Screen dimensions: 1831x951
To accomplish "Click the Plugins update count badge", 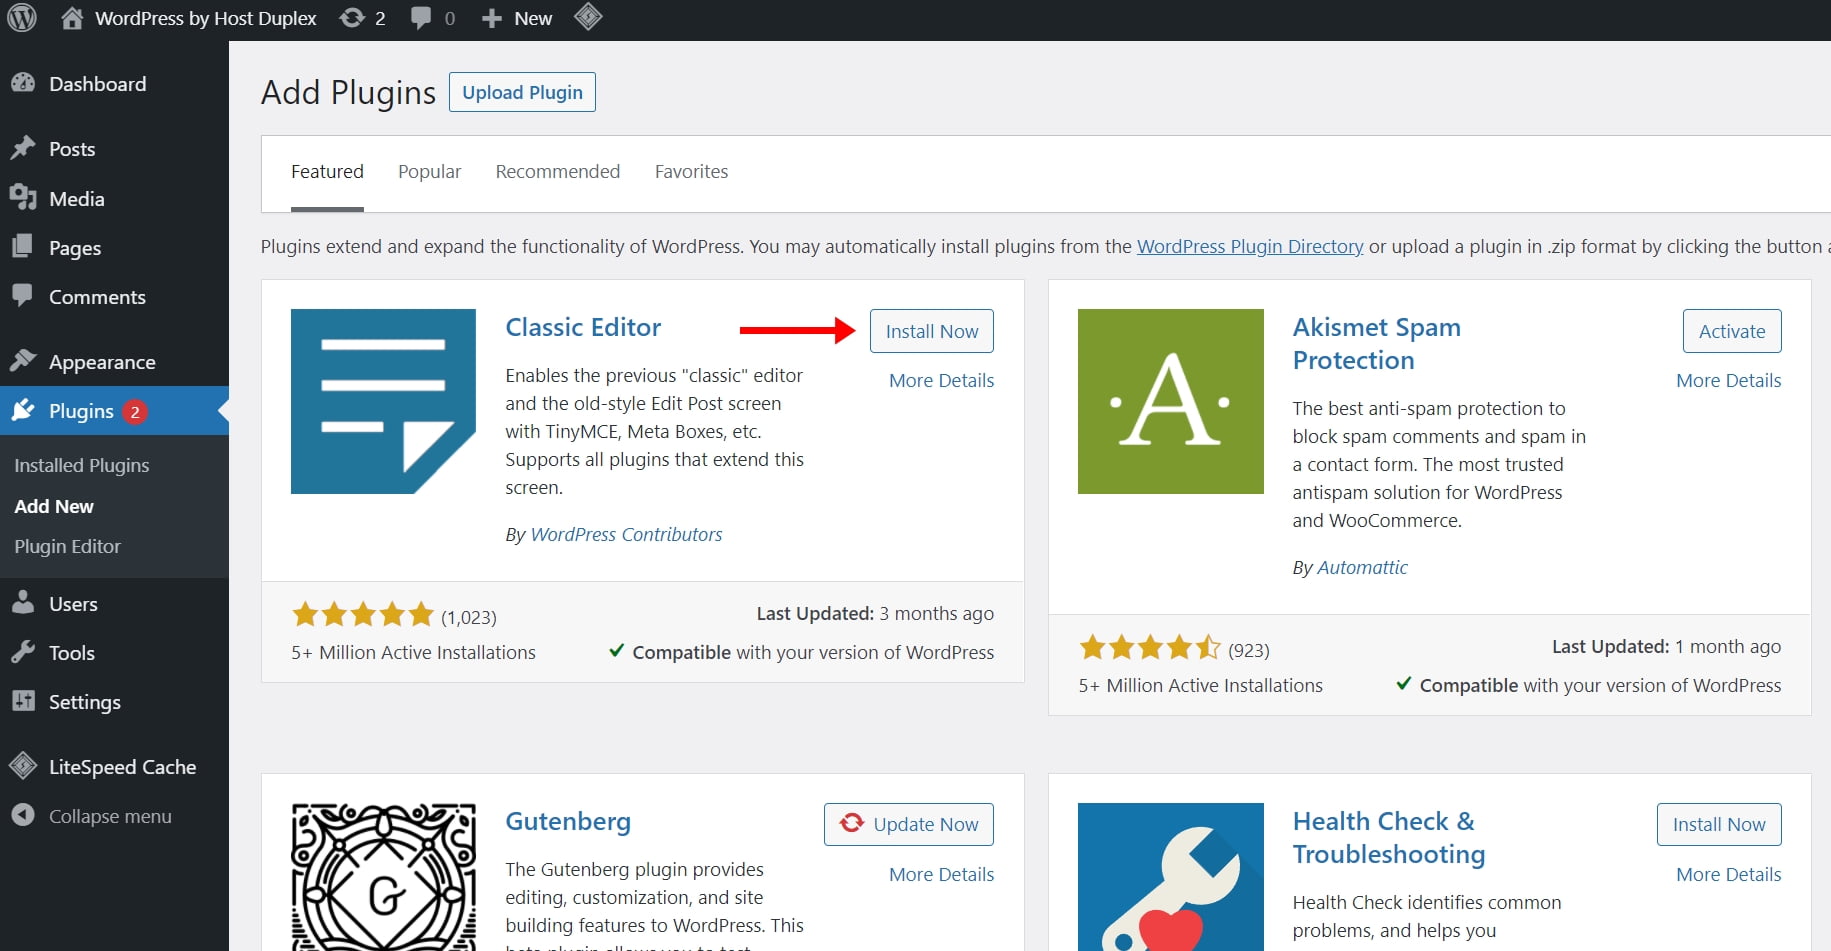I will [135, 411].
